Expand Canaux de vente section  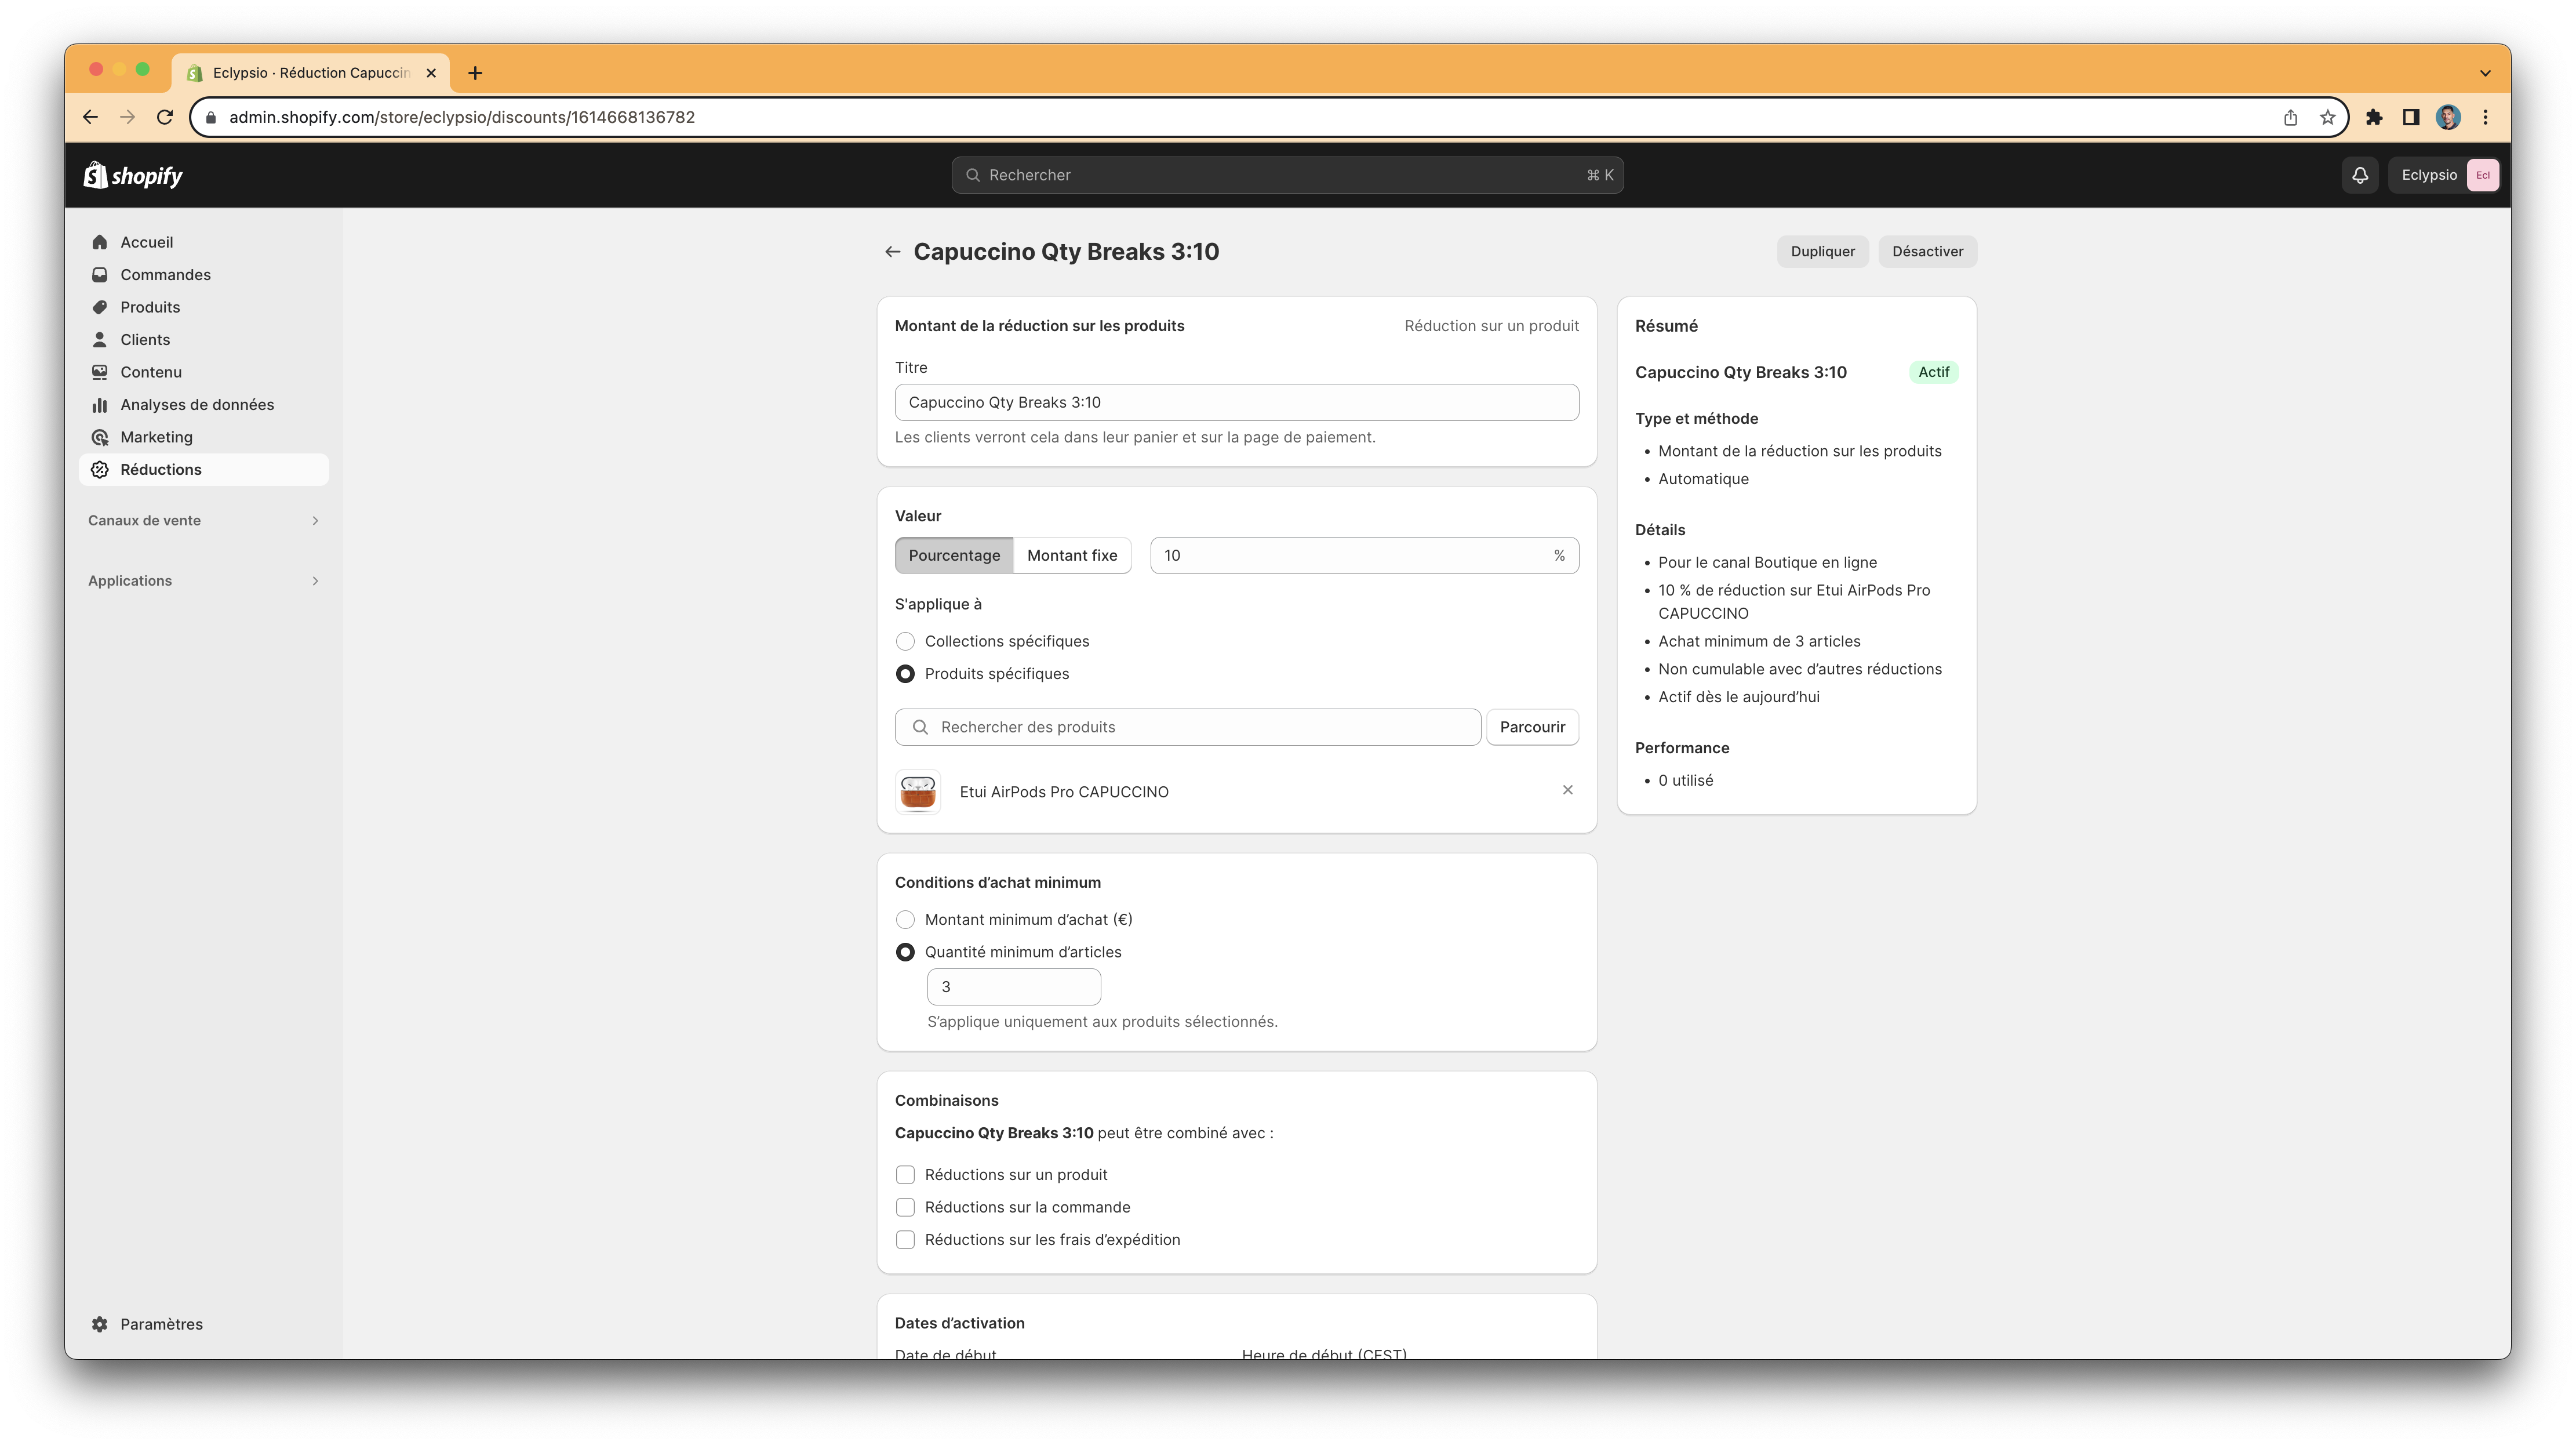click(315, 521)
